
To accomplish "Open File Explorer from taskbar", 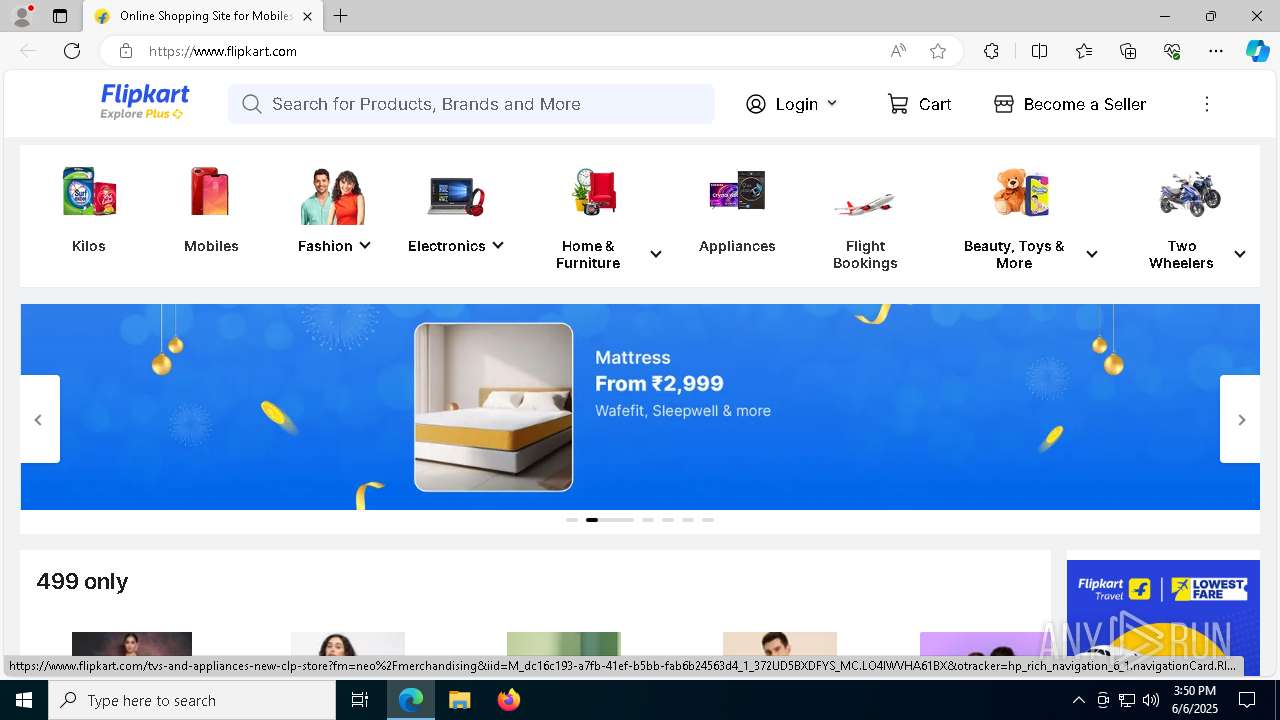I will pos(459,700).
